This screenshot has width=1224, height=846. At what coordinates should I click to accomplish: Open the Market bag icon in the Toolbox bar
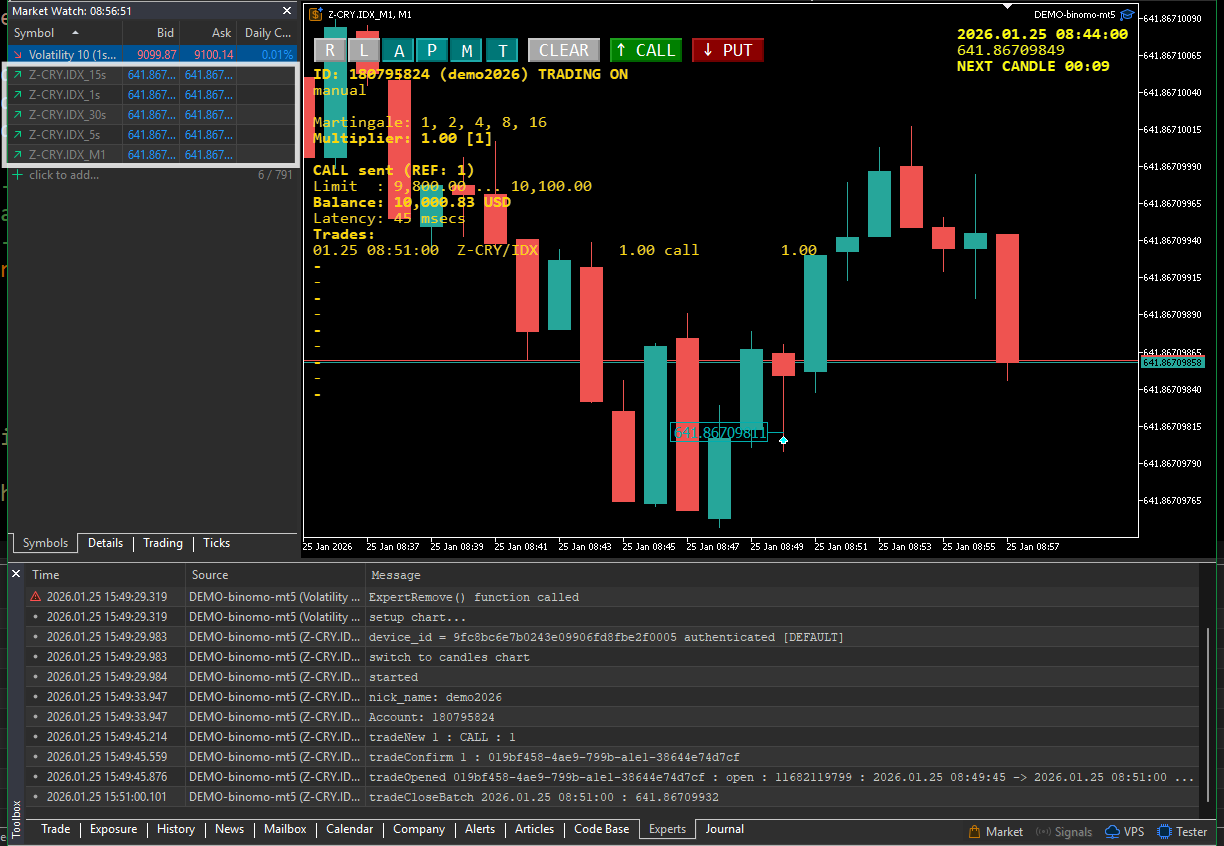tap(974, 832)
